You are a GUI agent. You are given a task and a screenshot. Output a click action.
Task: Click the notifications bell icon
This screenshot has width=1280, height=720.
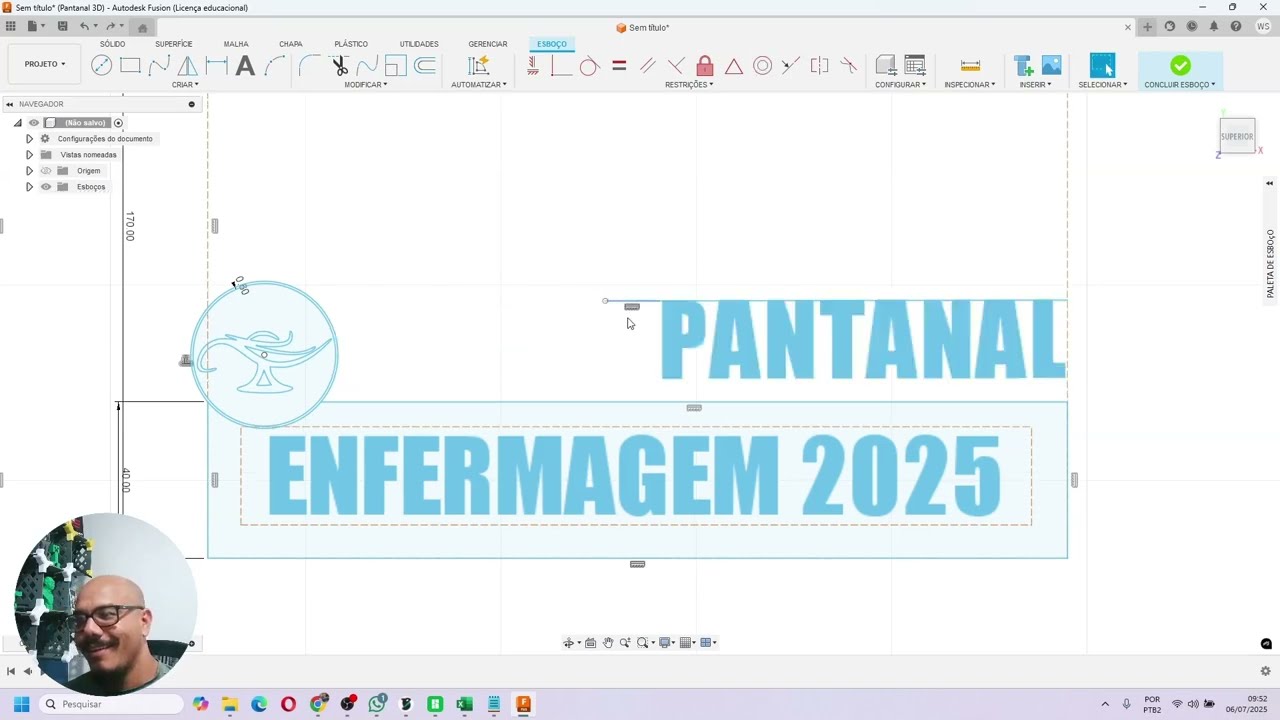tap(1214, 27)
